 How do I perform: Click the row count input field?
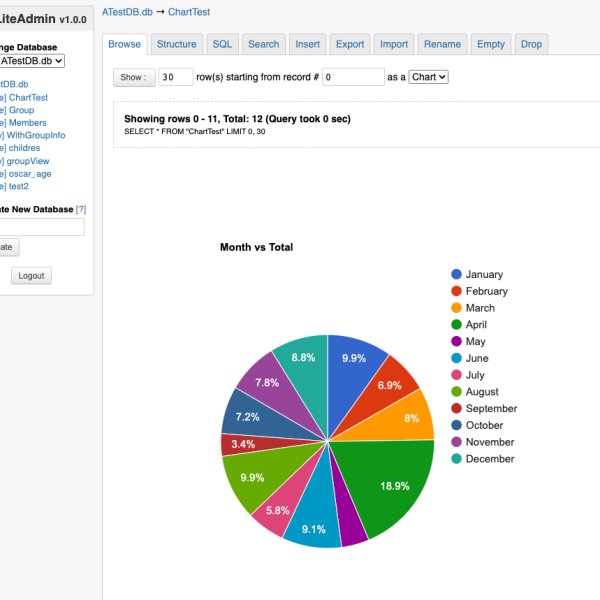175,77
